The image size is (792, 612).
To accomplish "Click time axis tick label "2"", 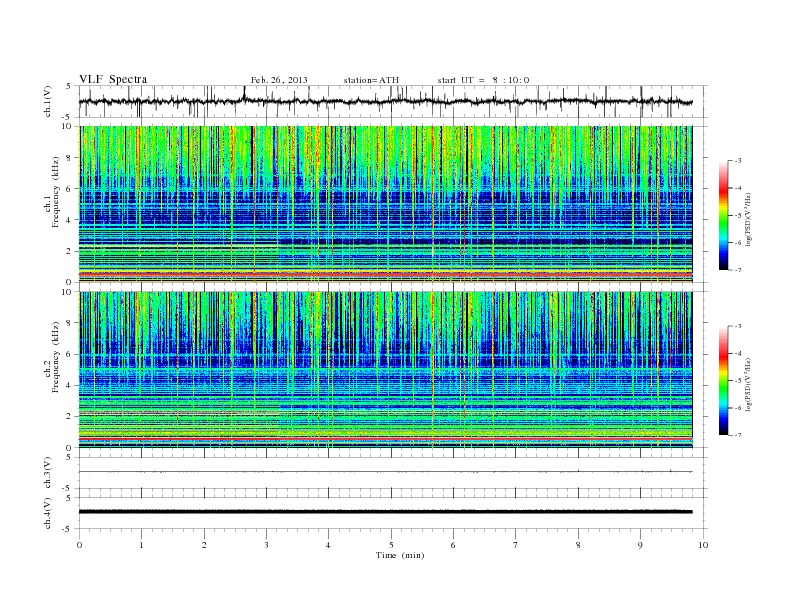I will point(204,545).
